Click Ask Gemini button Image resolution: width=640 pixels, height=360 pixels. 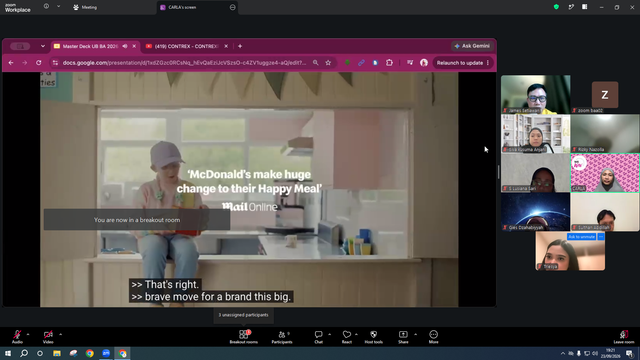472,46
